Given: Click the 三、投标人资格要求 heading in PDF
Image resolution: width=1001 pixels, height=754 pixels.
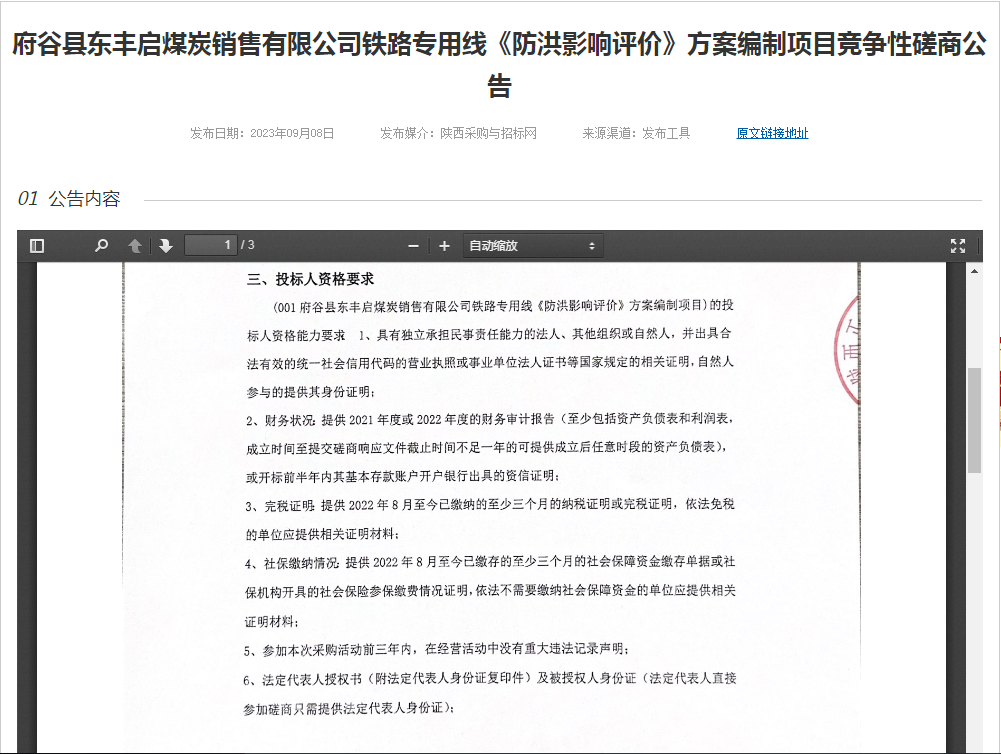Looking at the screenshot, I should click(310, 279).
